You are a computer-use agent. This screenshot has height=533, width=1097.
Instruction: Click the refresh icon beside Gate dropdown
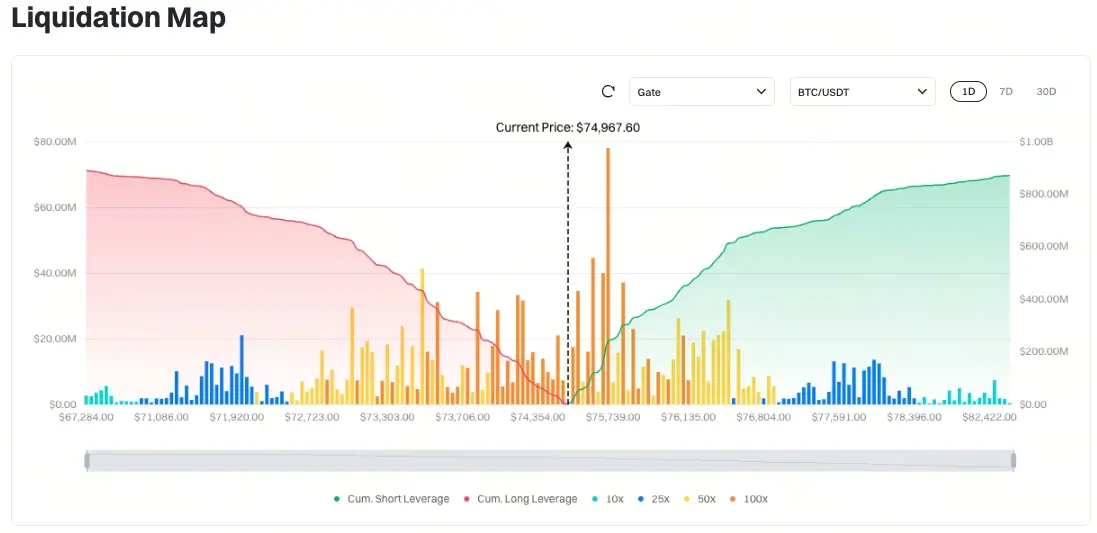[x=608, y=92]
